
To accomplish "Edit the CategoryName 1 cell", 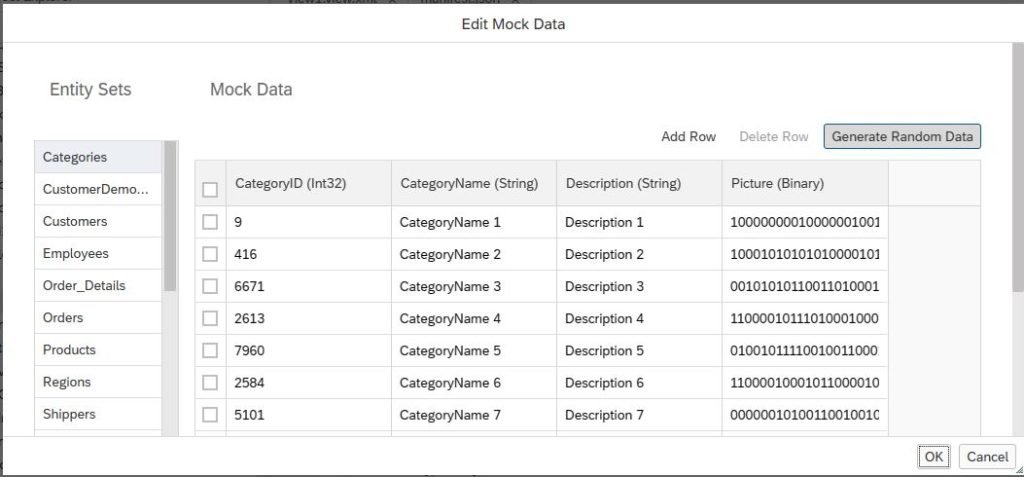I will (474, 222).
